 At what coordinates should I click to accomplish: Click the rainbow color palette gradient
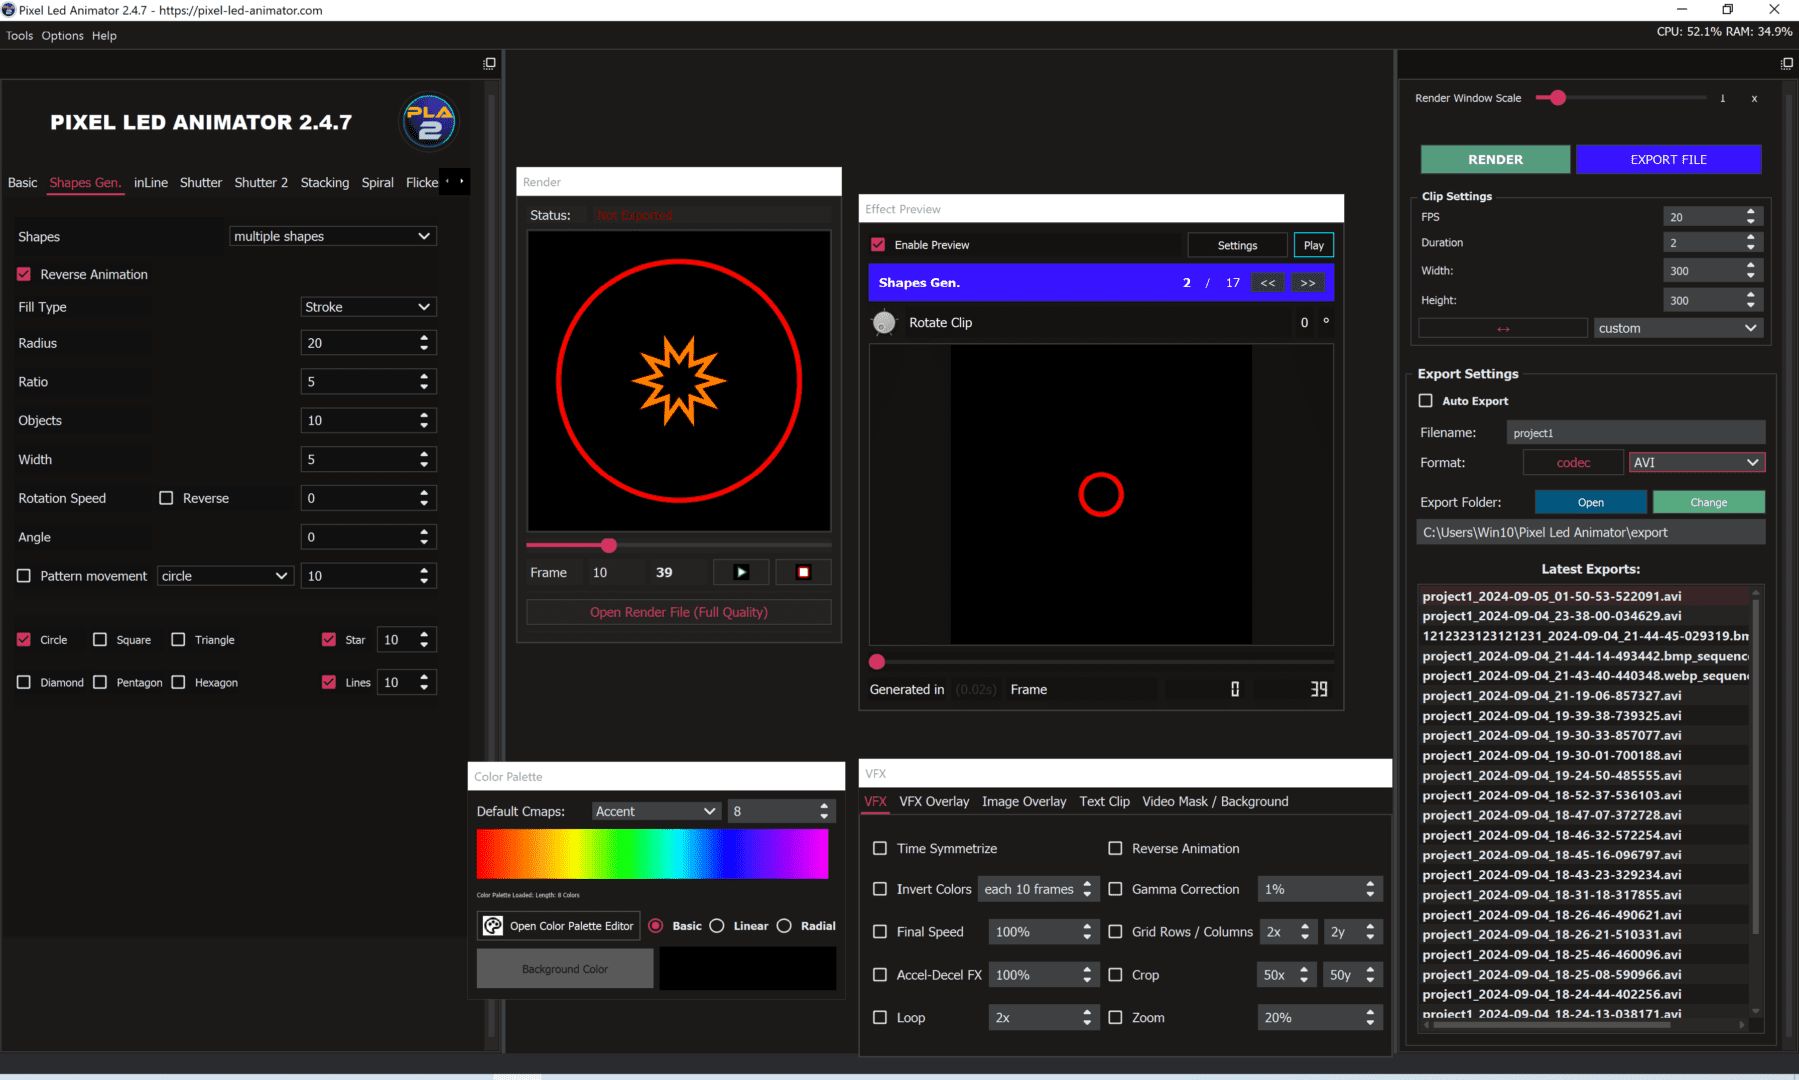pyautogui.click(x=652, y=854)
